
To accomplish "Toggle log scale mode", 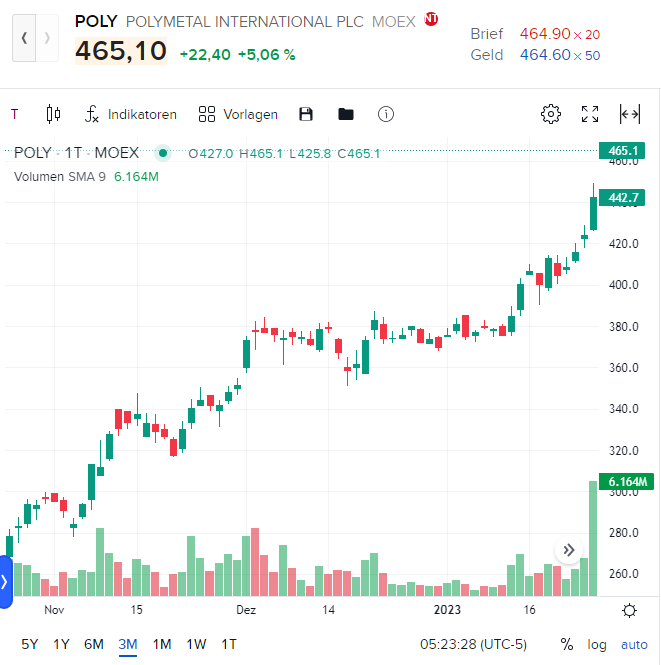I will (x=597, y=644).
